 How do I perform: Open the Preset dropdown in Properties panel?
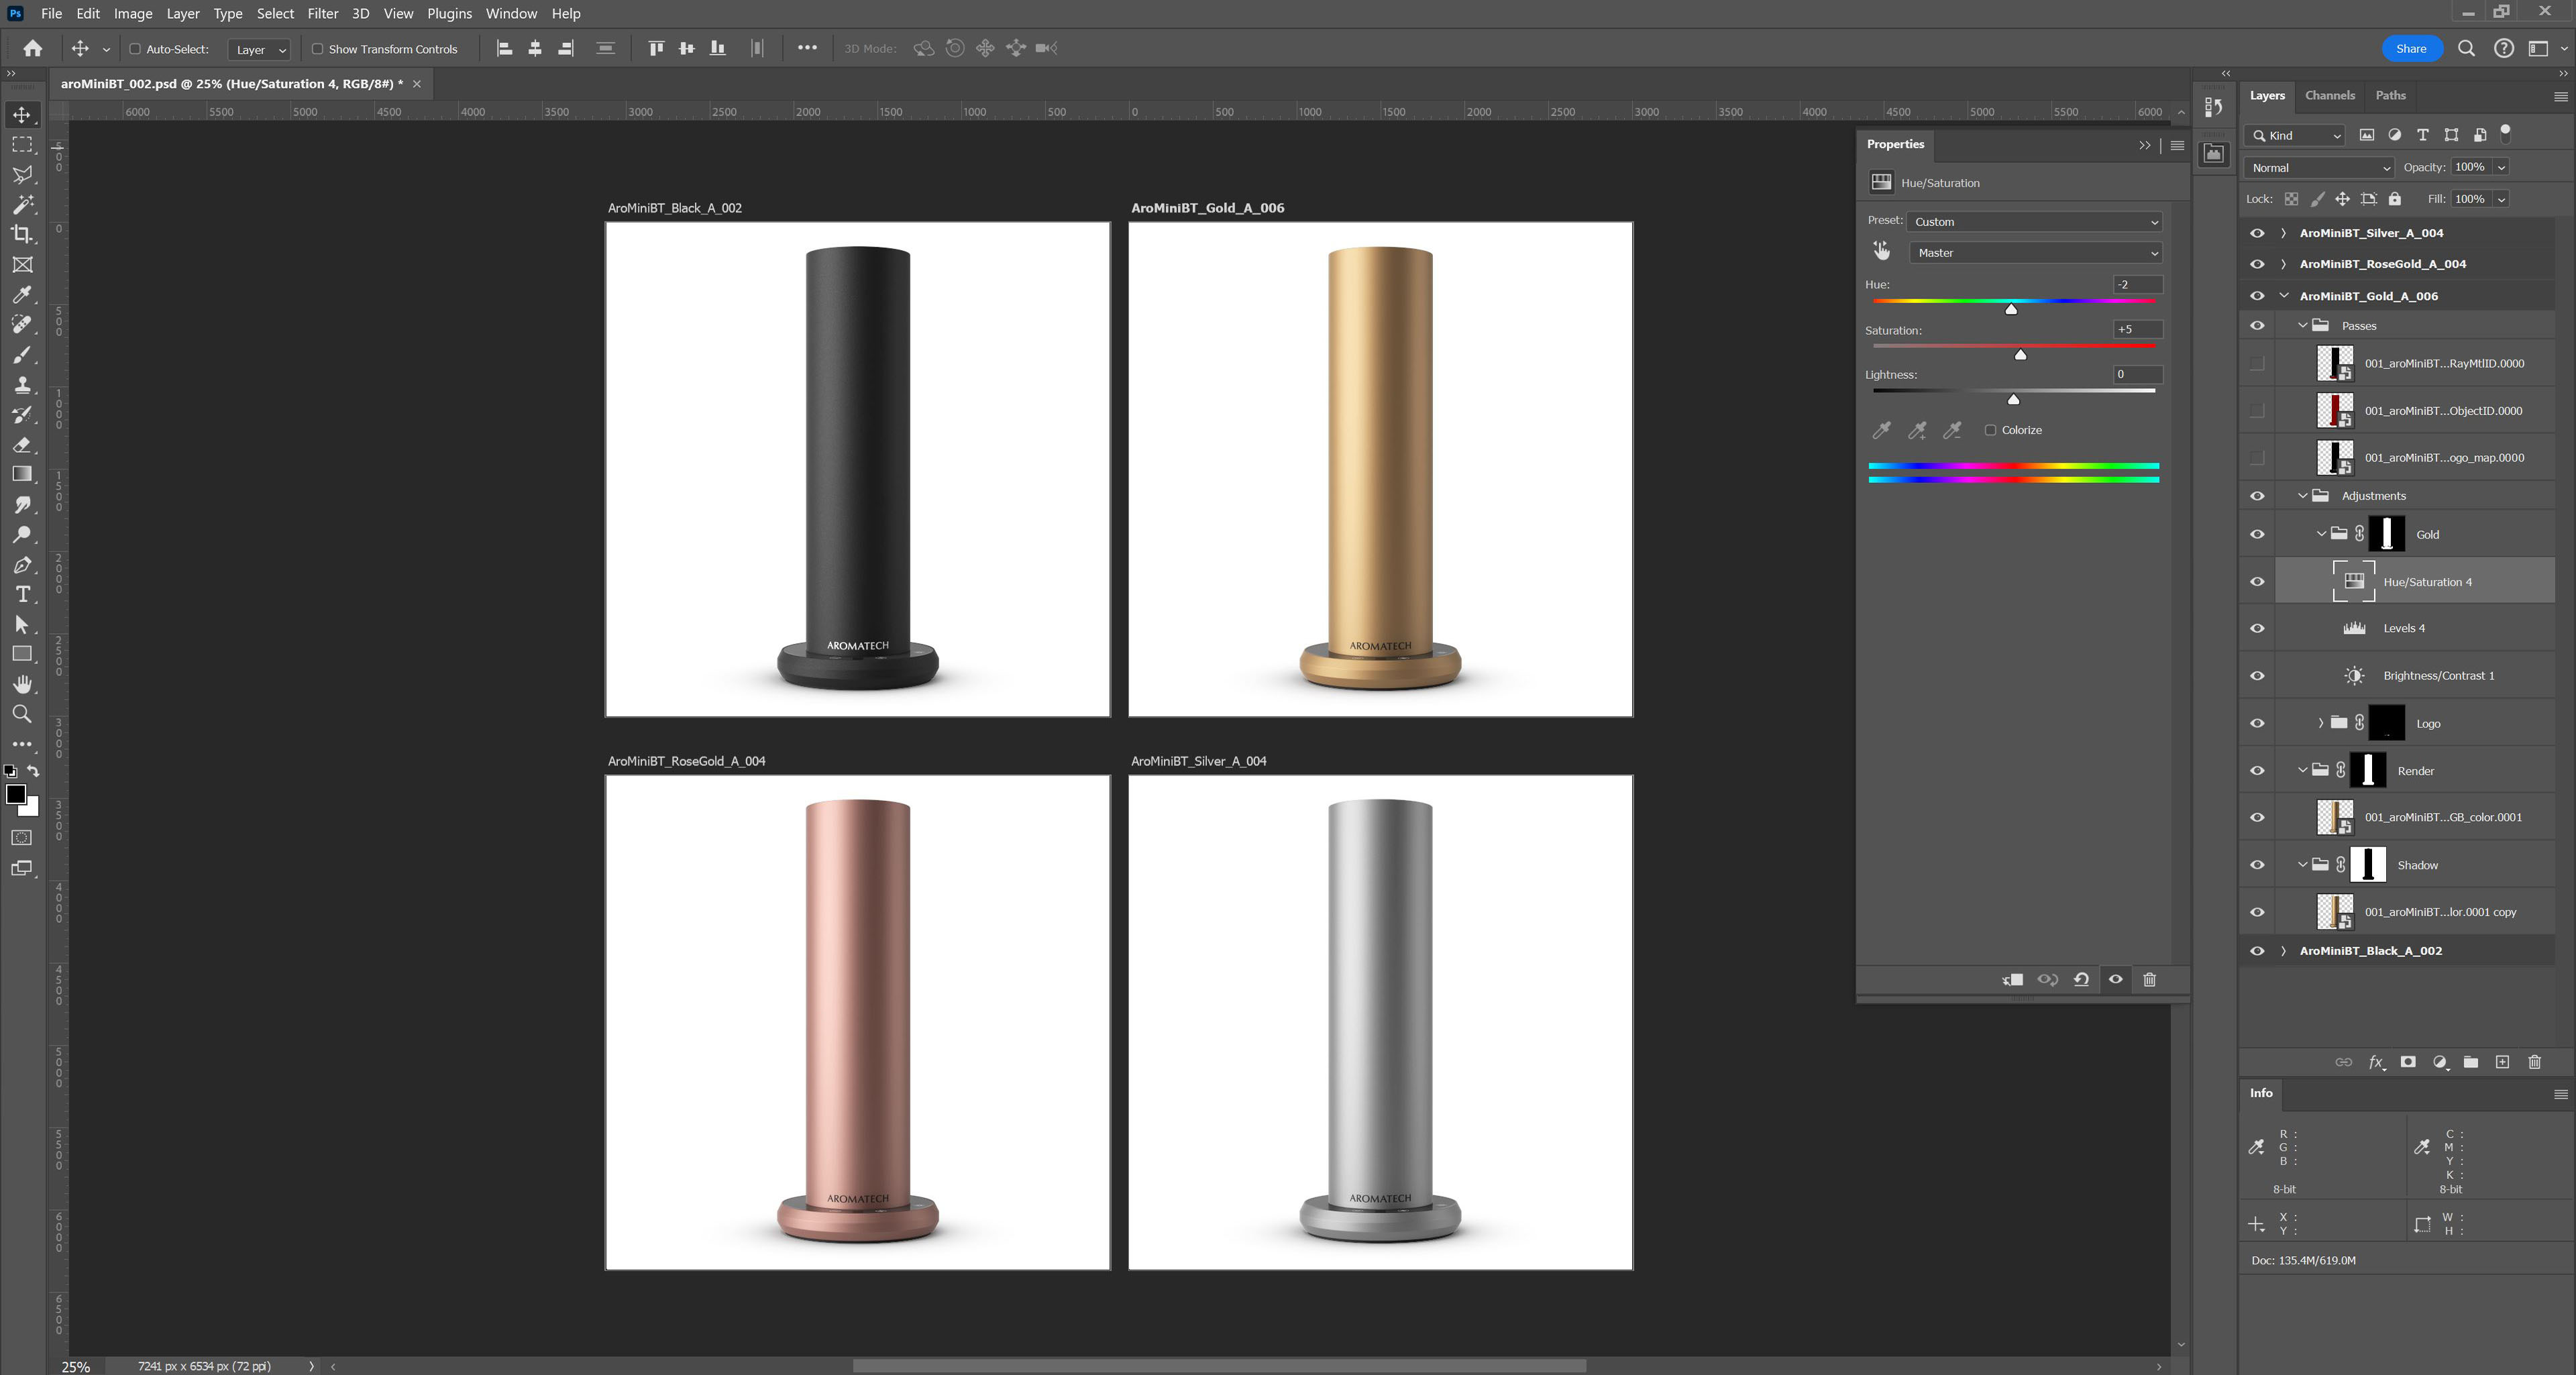(x=2034, y=221)
